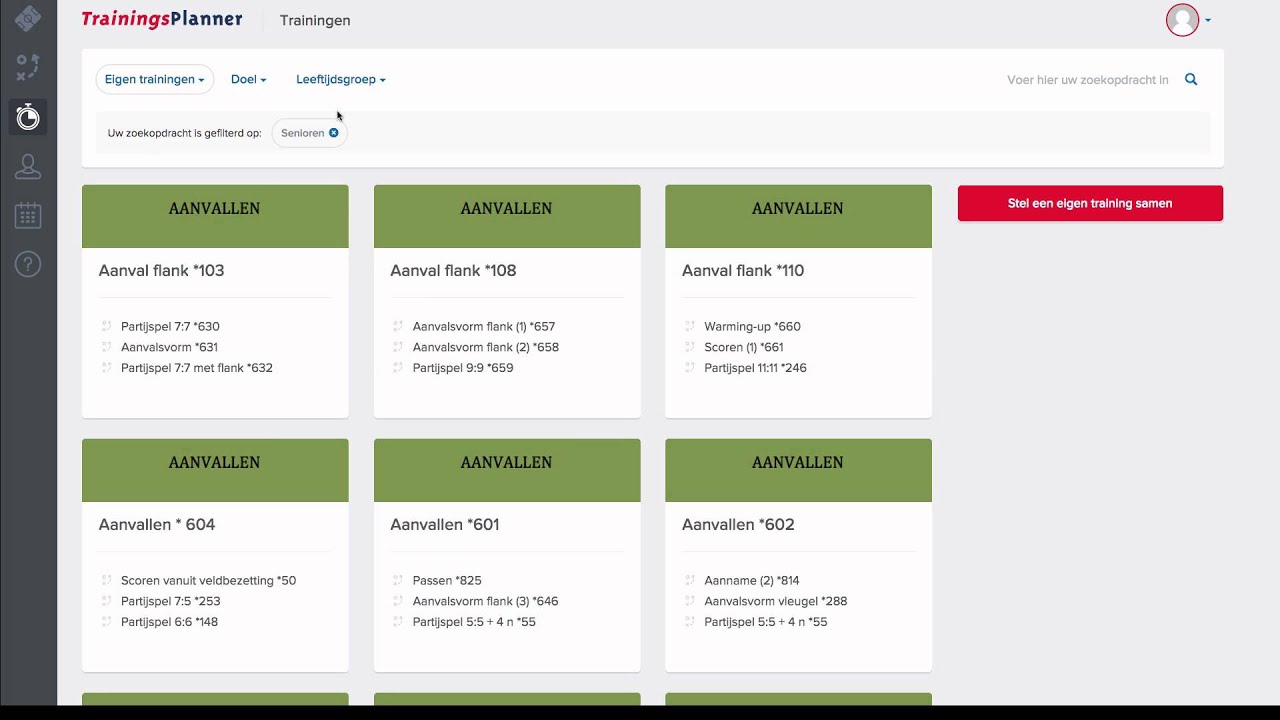Click exercise Partijspel 11:11 *246

click(x=755, y=368)
